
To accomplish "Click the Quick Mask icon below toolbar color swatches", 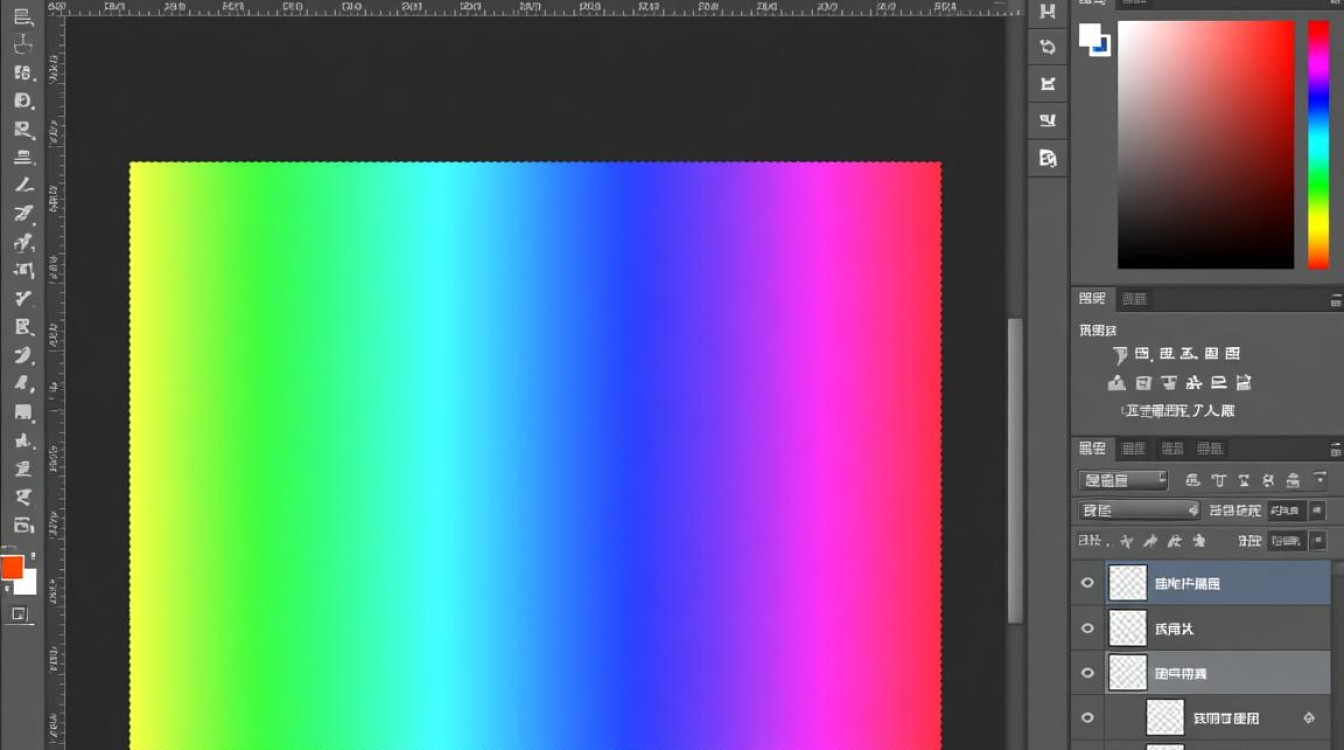I will [x=20, y=614].
